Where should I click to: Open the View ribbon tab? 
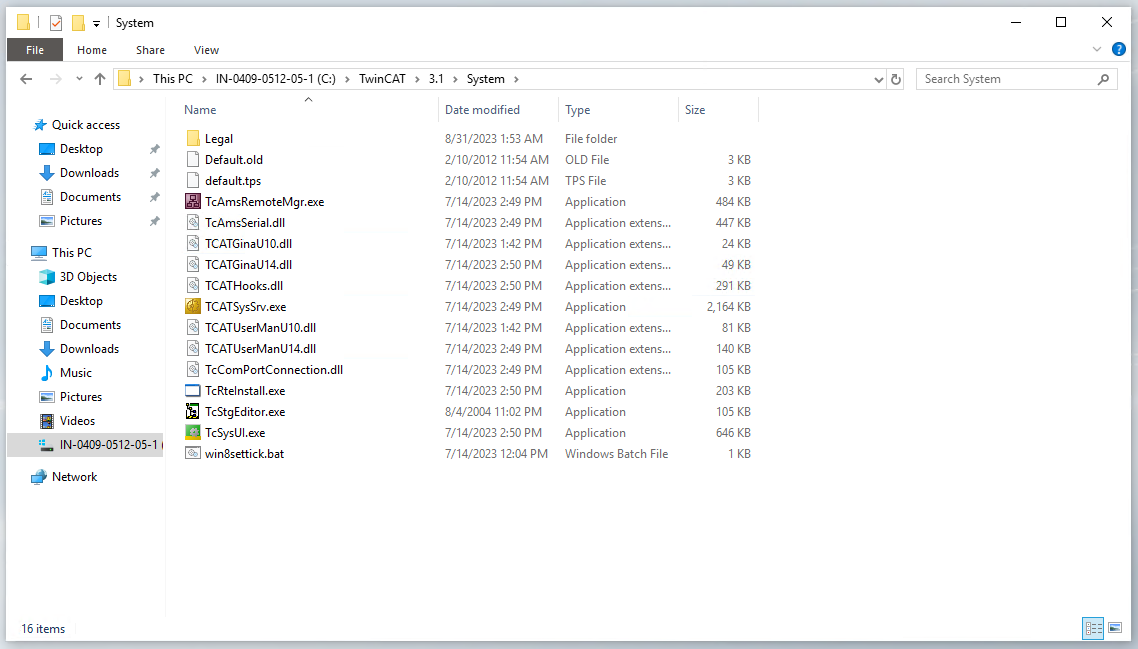pyautogui.click(x=206, y=50)
